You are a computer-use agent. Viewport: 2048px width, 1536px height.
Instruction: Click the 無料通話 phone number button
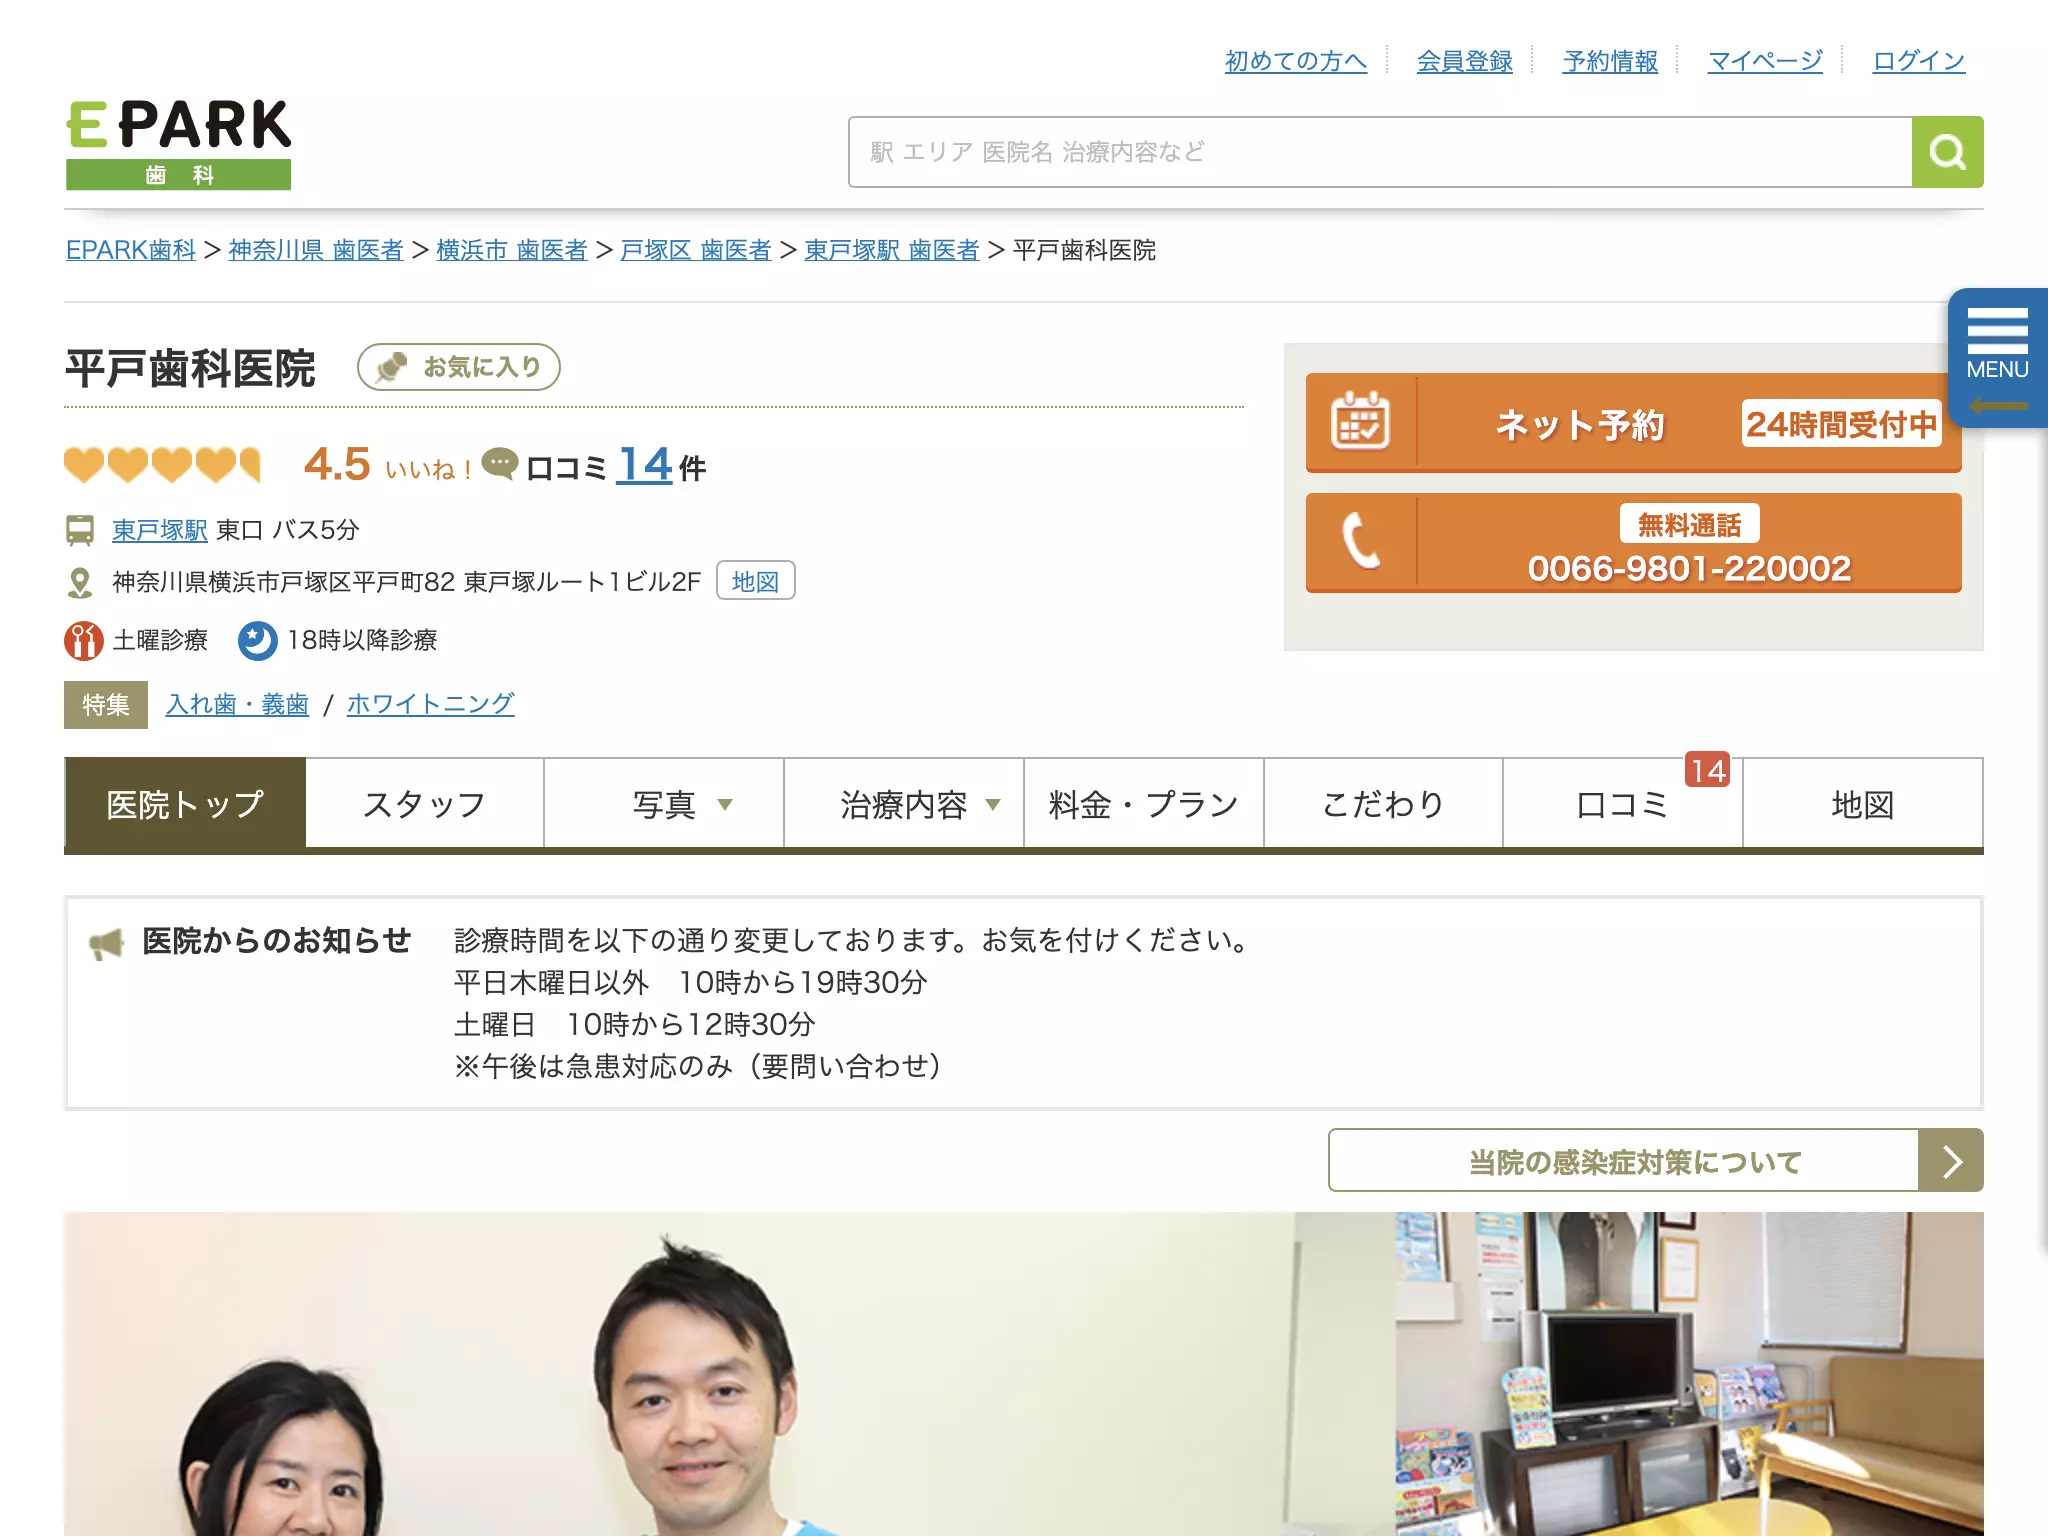1634,543
